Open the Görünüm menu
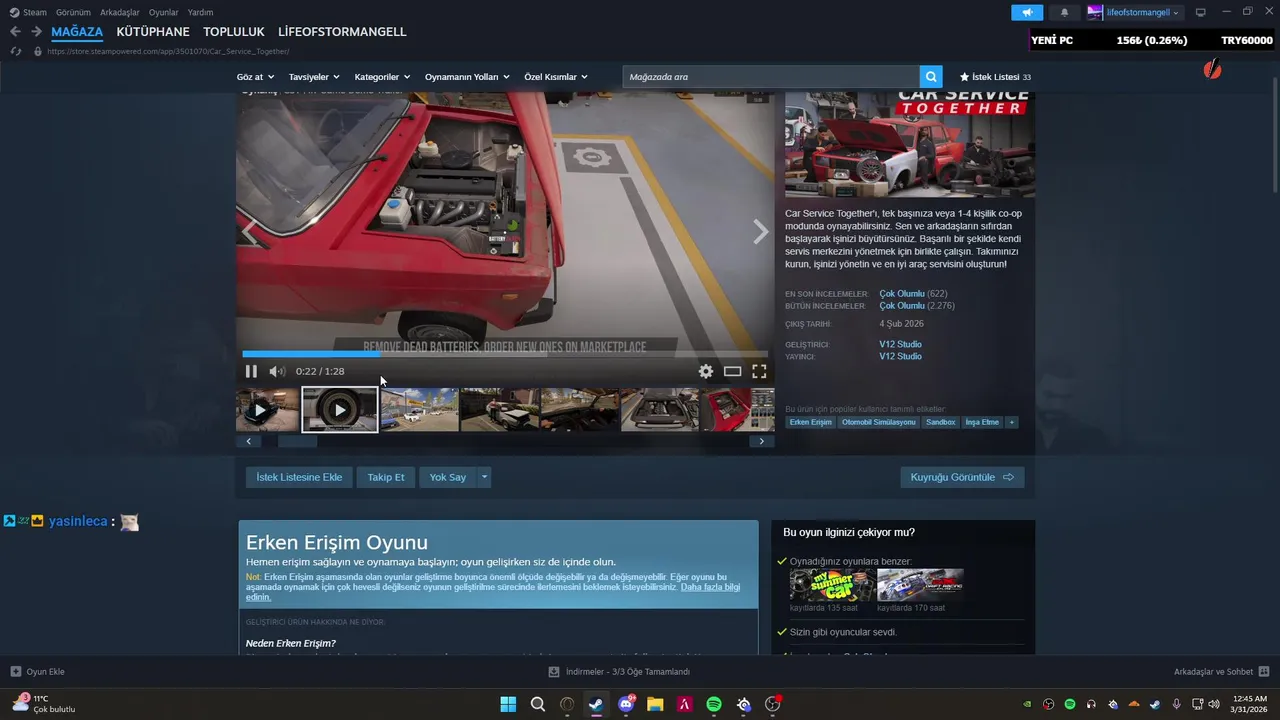Viewport: 1280px width, 720px height. pos(73,12)
